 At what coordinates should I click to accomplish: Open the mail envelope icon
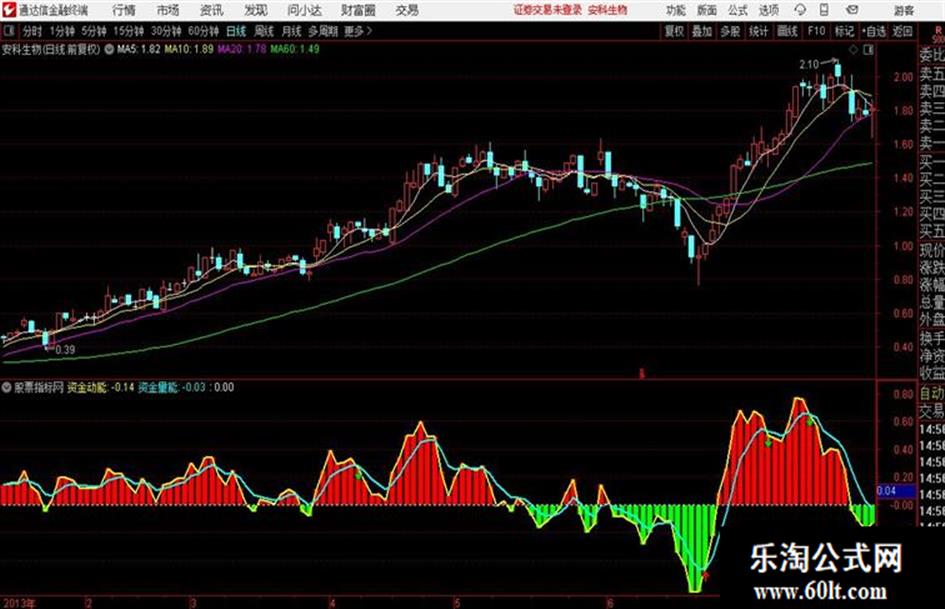click(x=852, y=10)
